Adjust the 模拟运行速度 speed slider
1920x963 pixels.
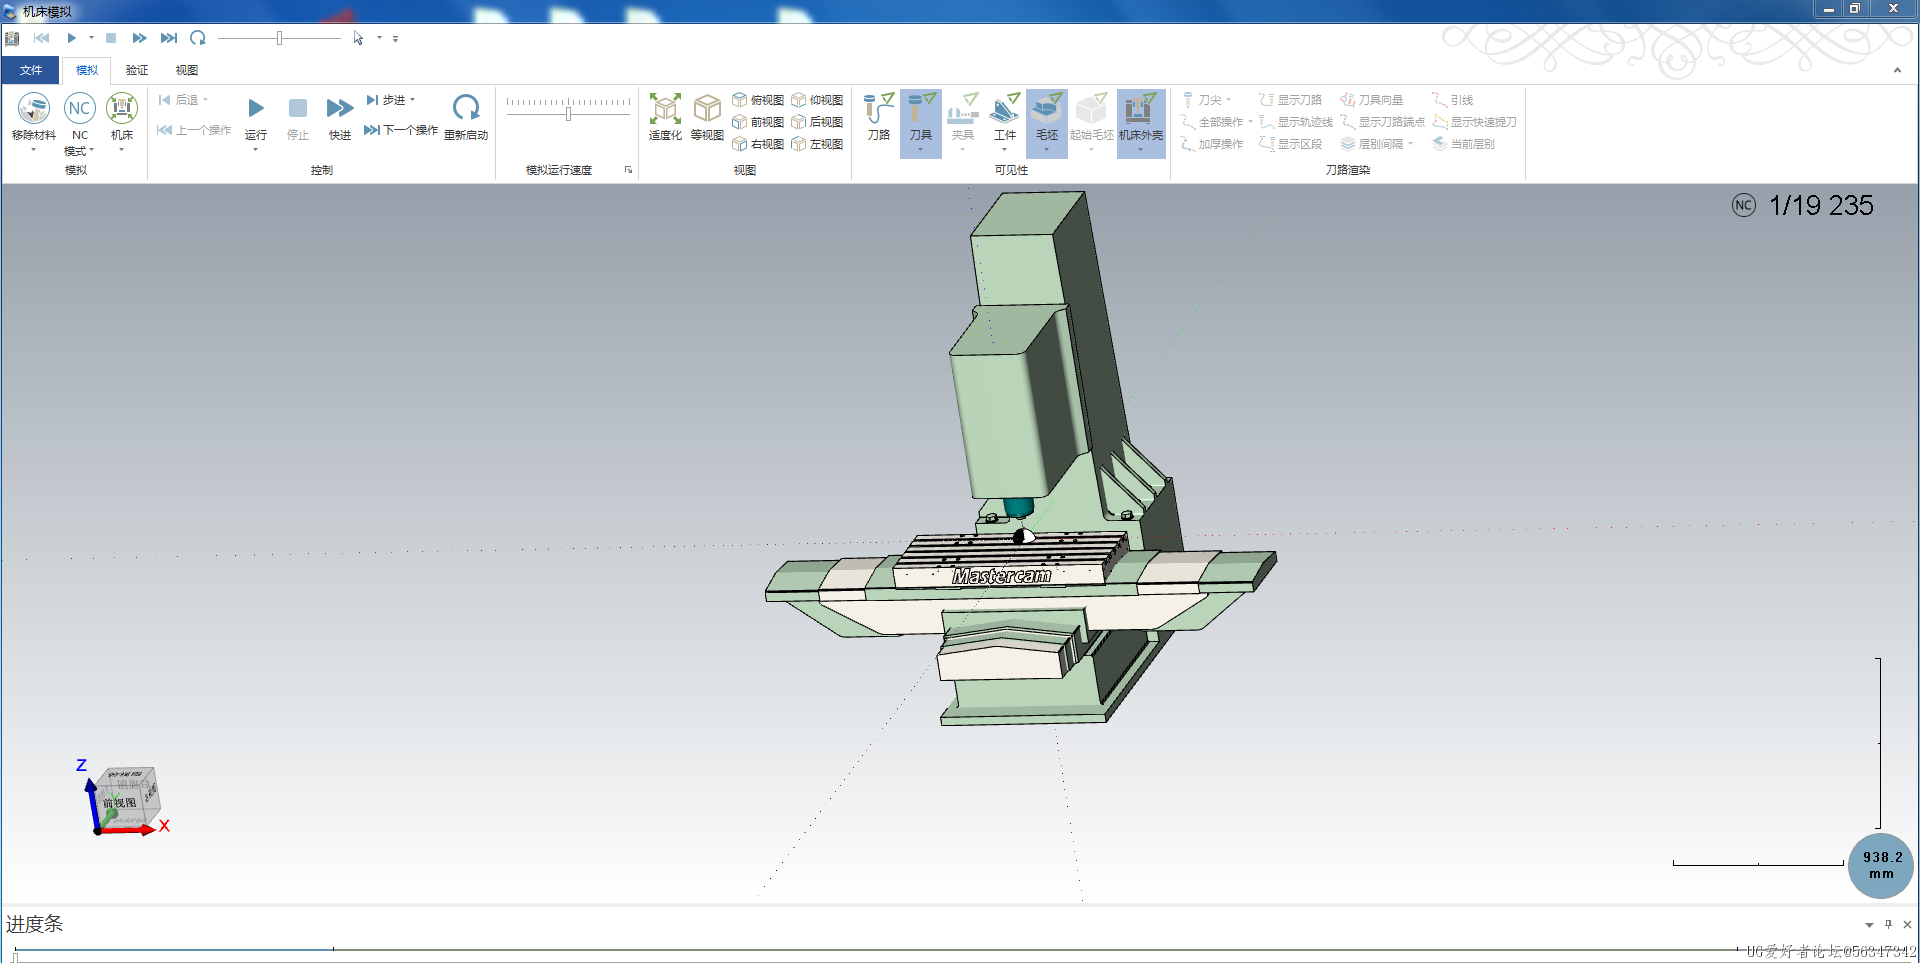(x=568, y=114)
